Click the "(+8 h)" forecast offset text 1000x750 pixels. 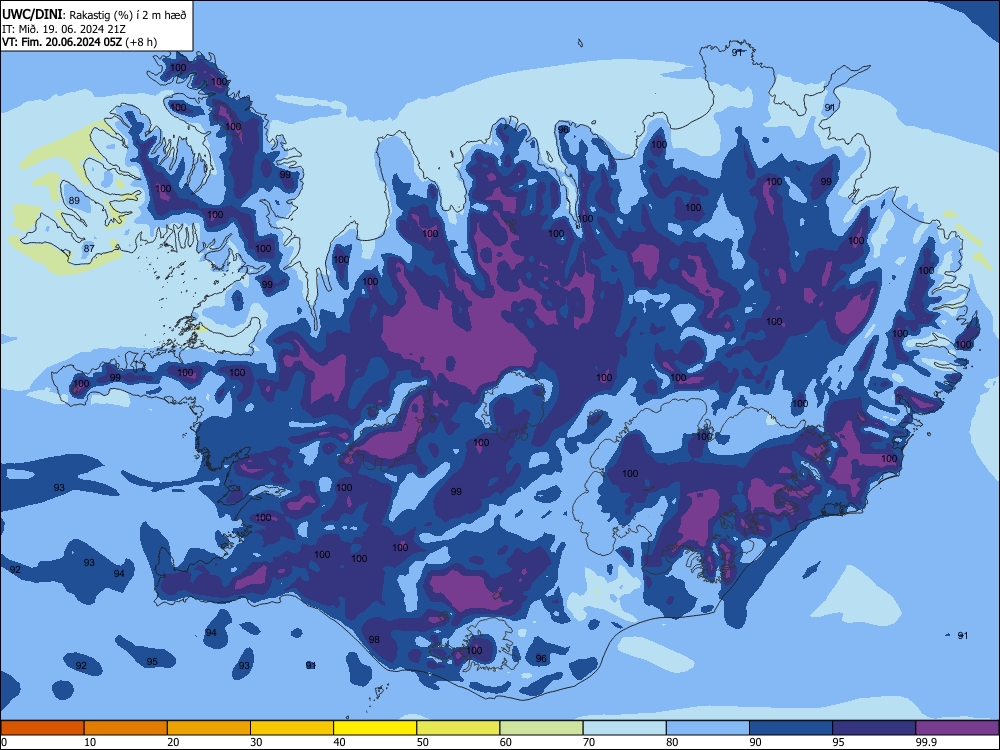click(141, 42)
